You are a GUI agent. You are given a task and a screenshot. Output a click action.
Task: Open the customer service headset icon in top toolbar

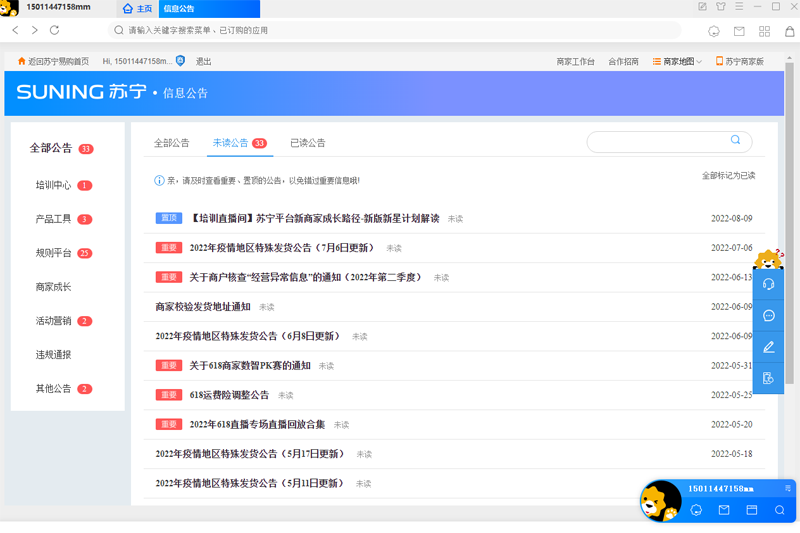pos(714,31)
